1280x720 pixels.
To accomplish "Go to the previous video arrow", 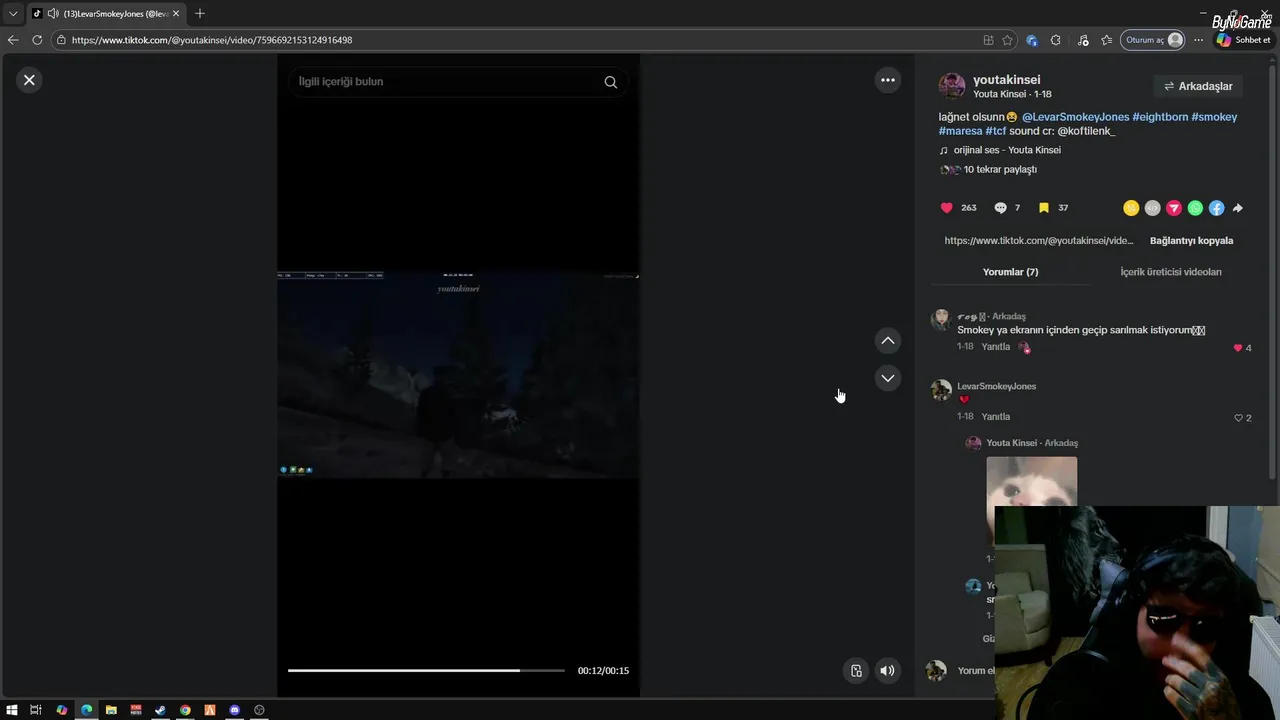I will (x=888, y=341).
